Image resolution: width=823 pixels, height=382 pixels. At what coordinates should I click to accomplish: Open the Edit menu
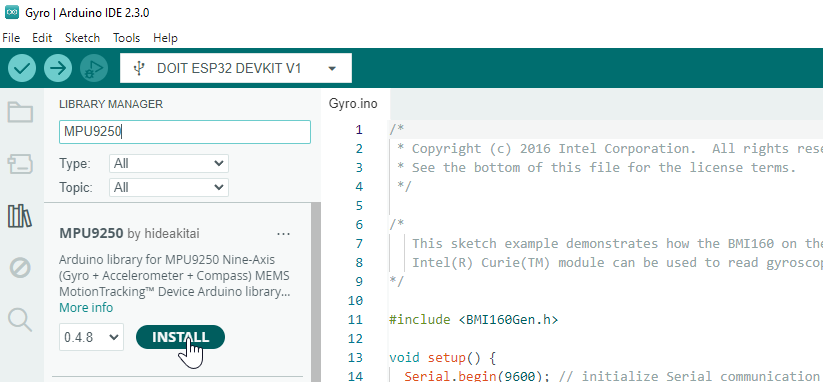tap(42, 38)
